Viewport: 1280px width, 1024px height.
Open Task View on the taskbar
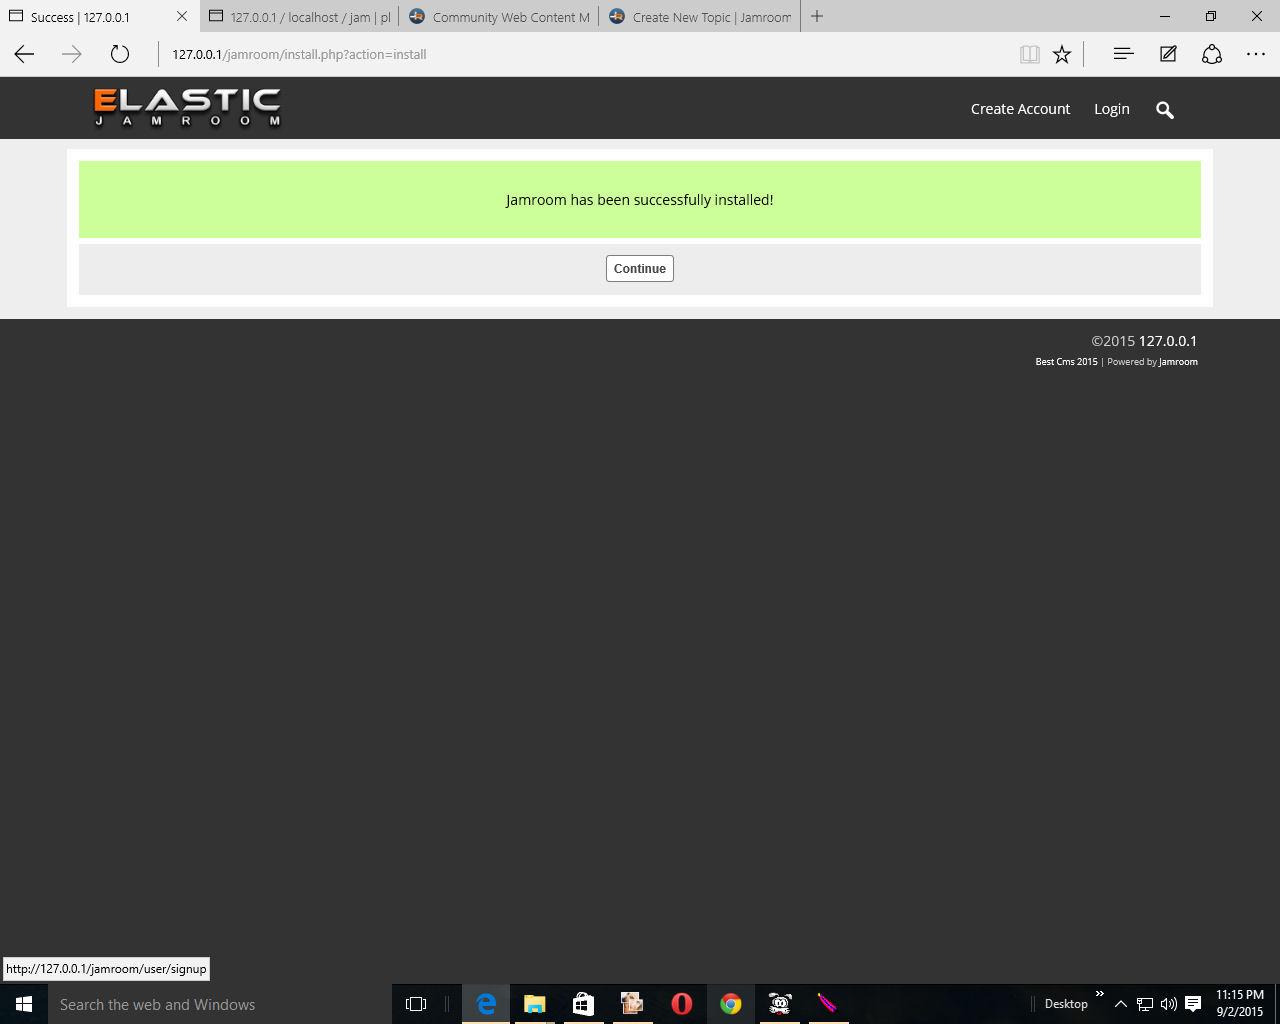click(416, 1004)
